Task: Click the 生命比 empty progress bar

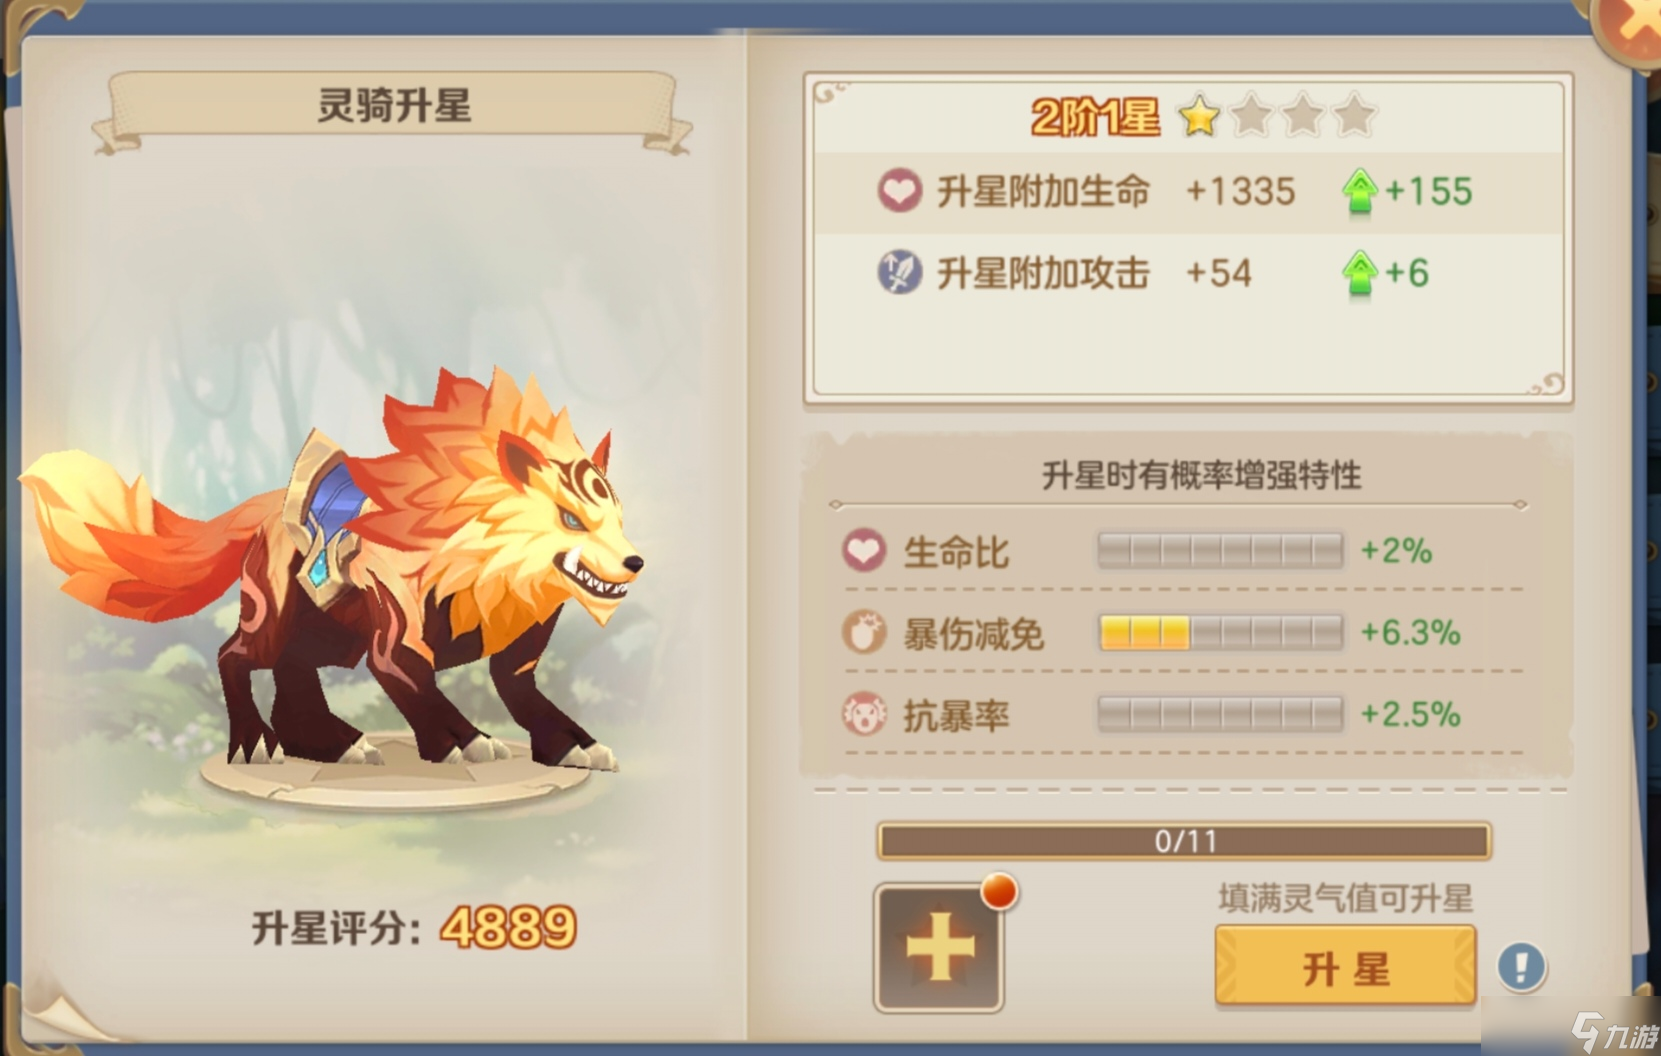Action: point(1220,551)
